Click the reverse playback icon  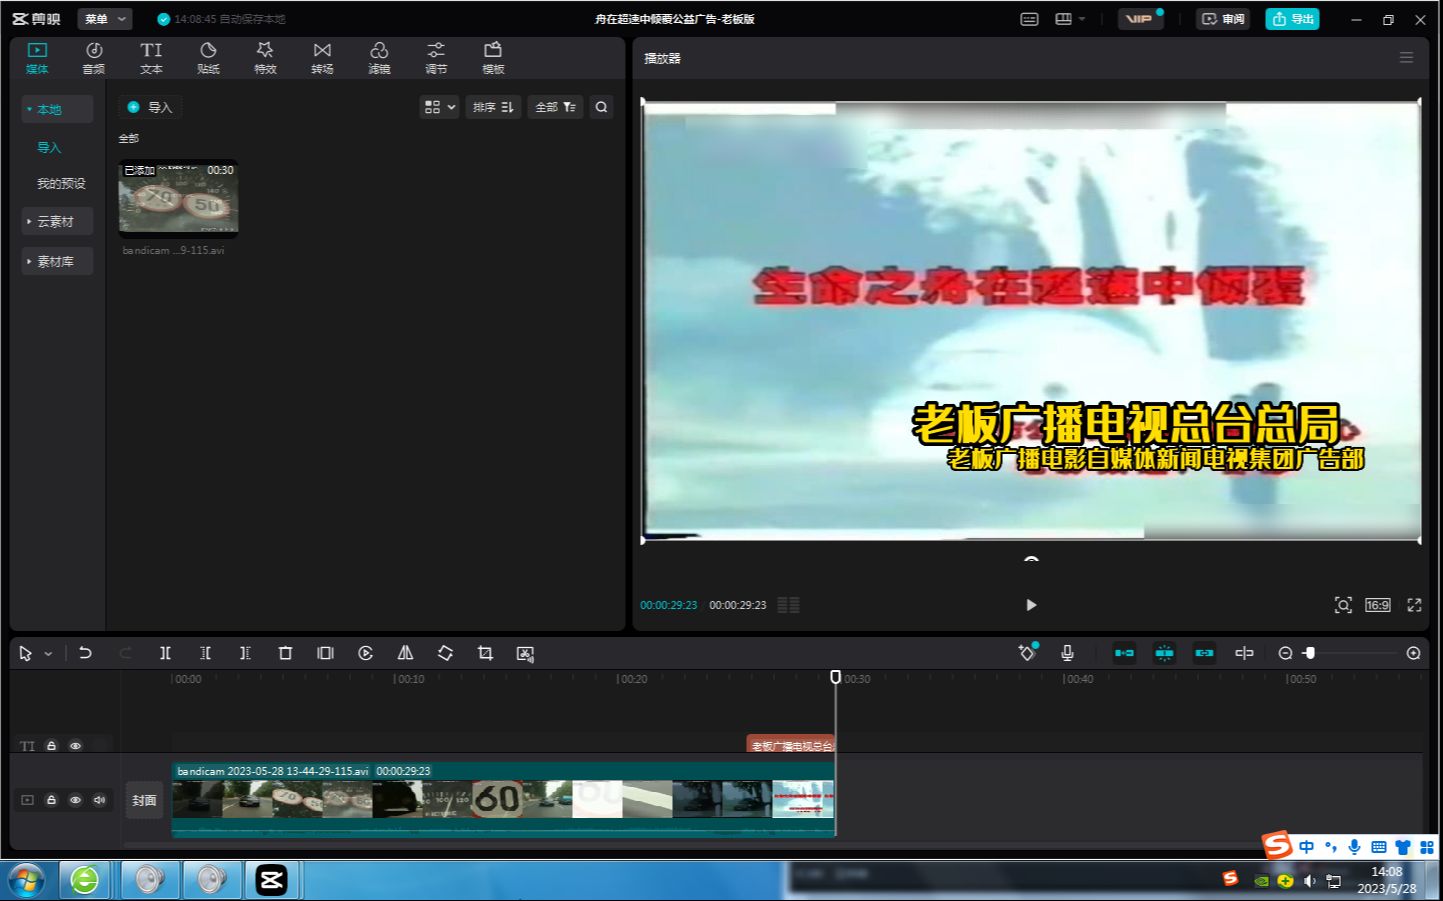(365, 653)
